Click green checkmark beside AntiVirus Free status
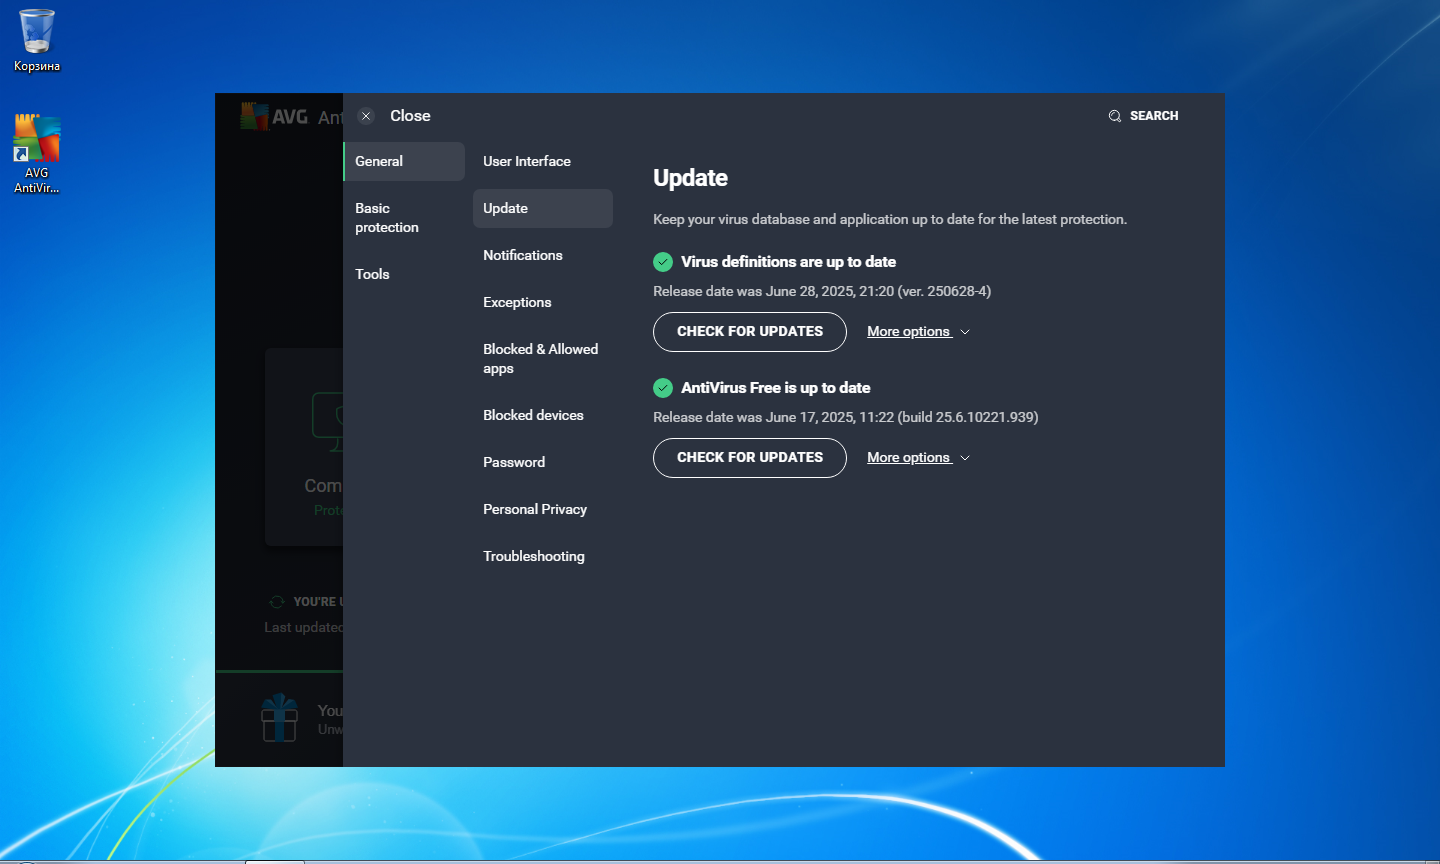 click(663, 388)
